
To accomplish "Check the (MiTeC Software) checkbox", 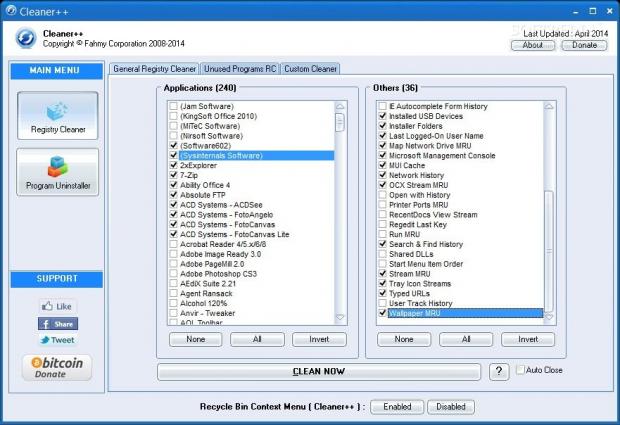I will 174,126.
